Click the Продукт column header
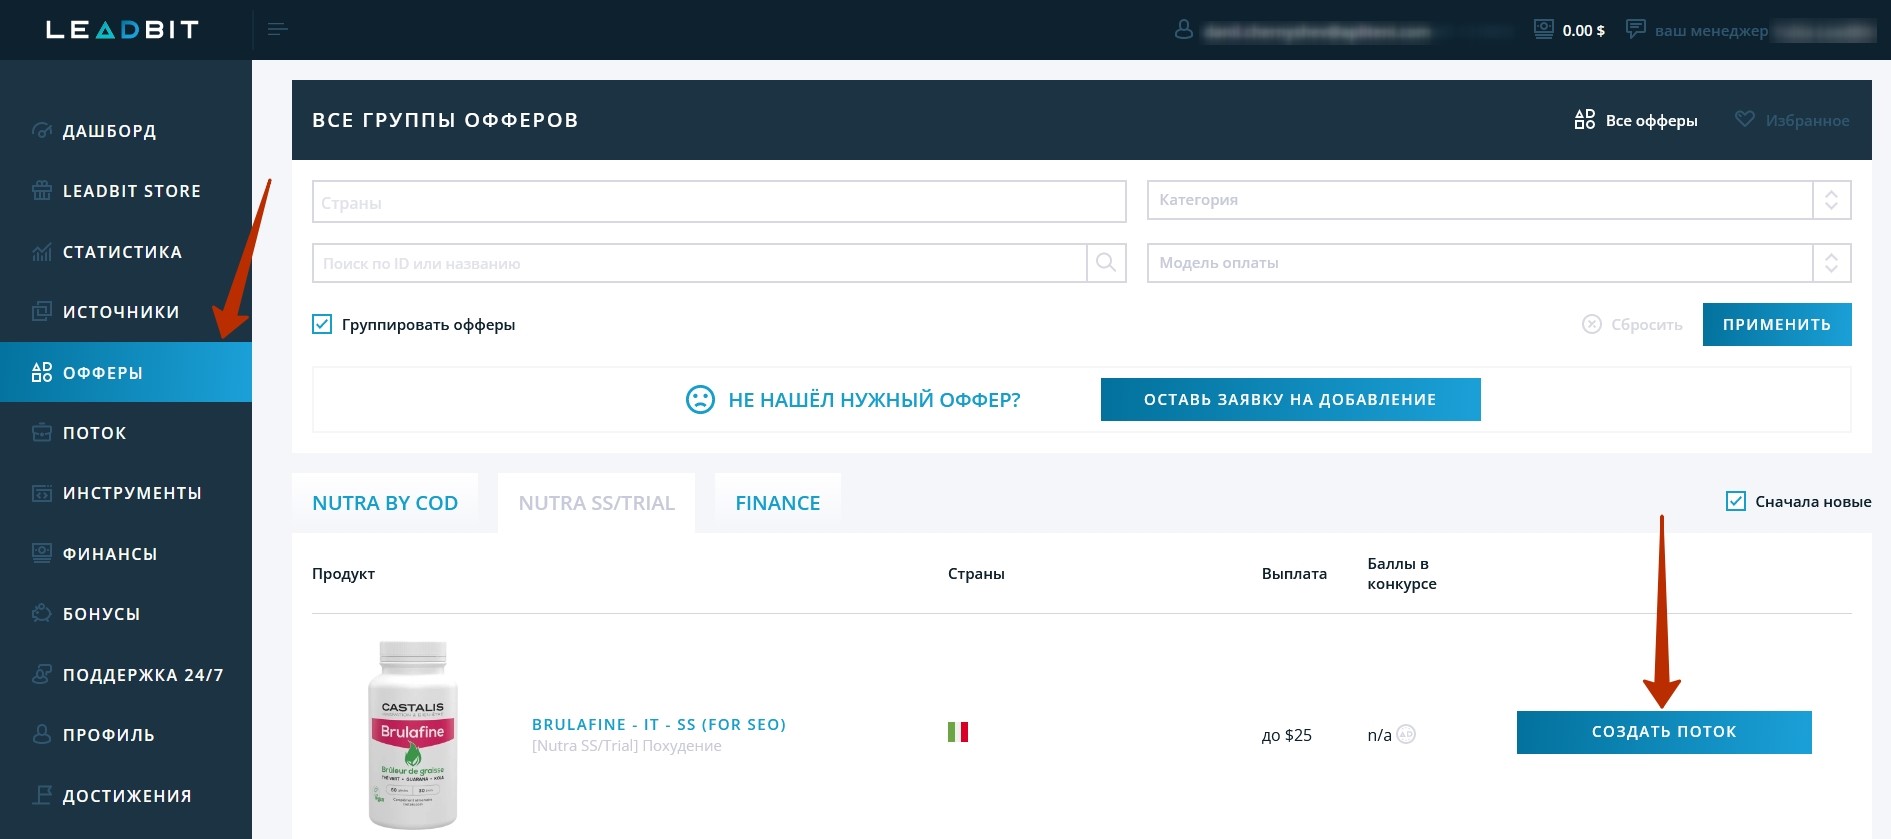This screenshot has height=839, width=1891. click(343, 574)
